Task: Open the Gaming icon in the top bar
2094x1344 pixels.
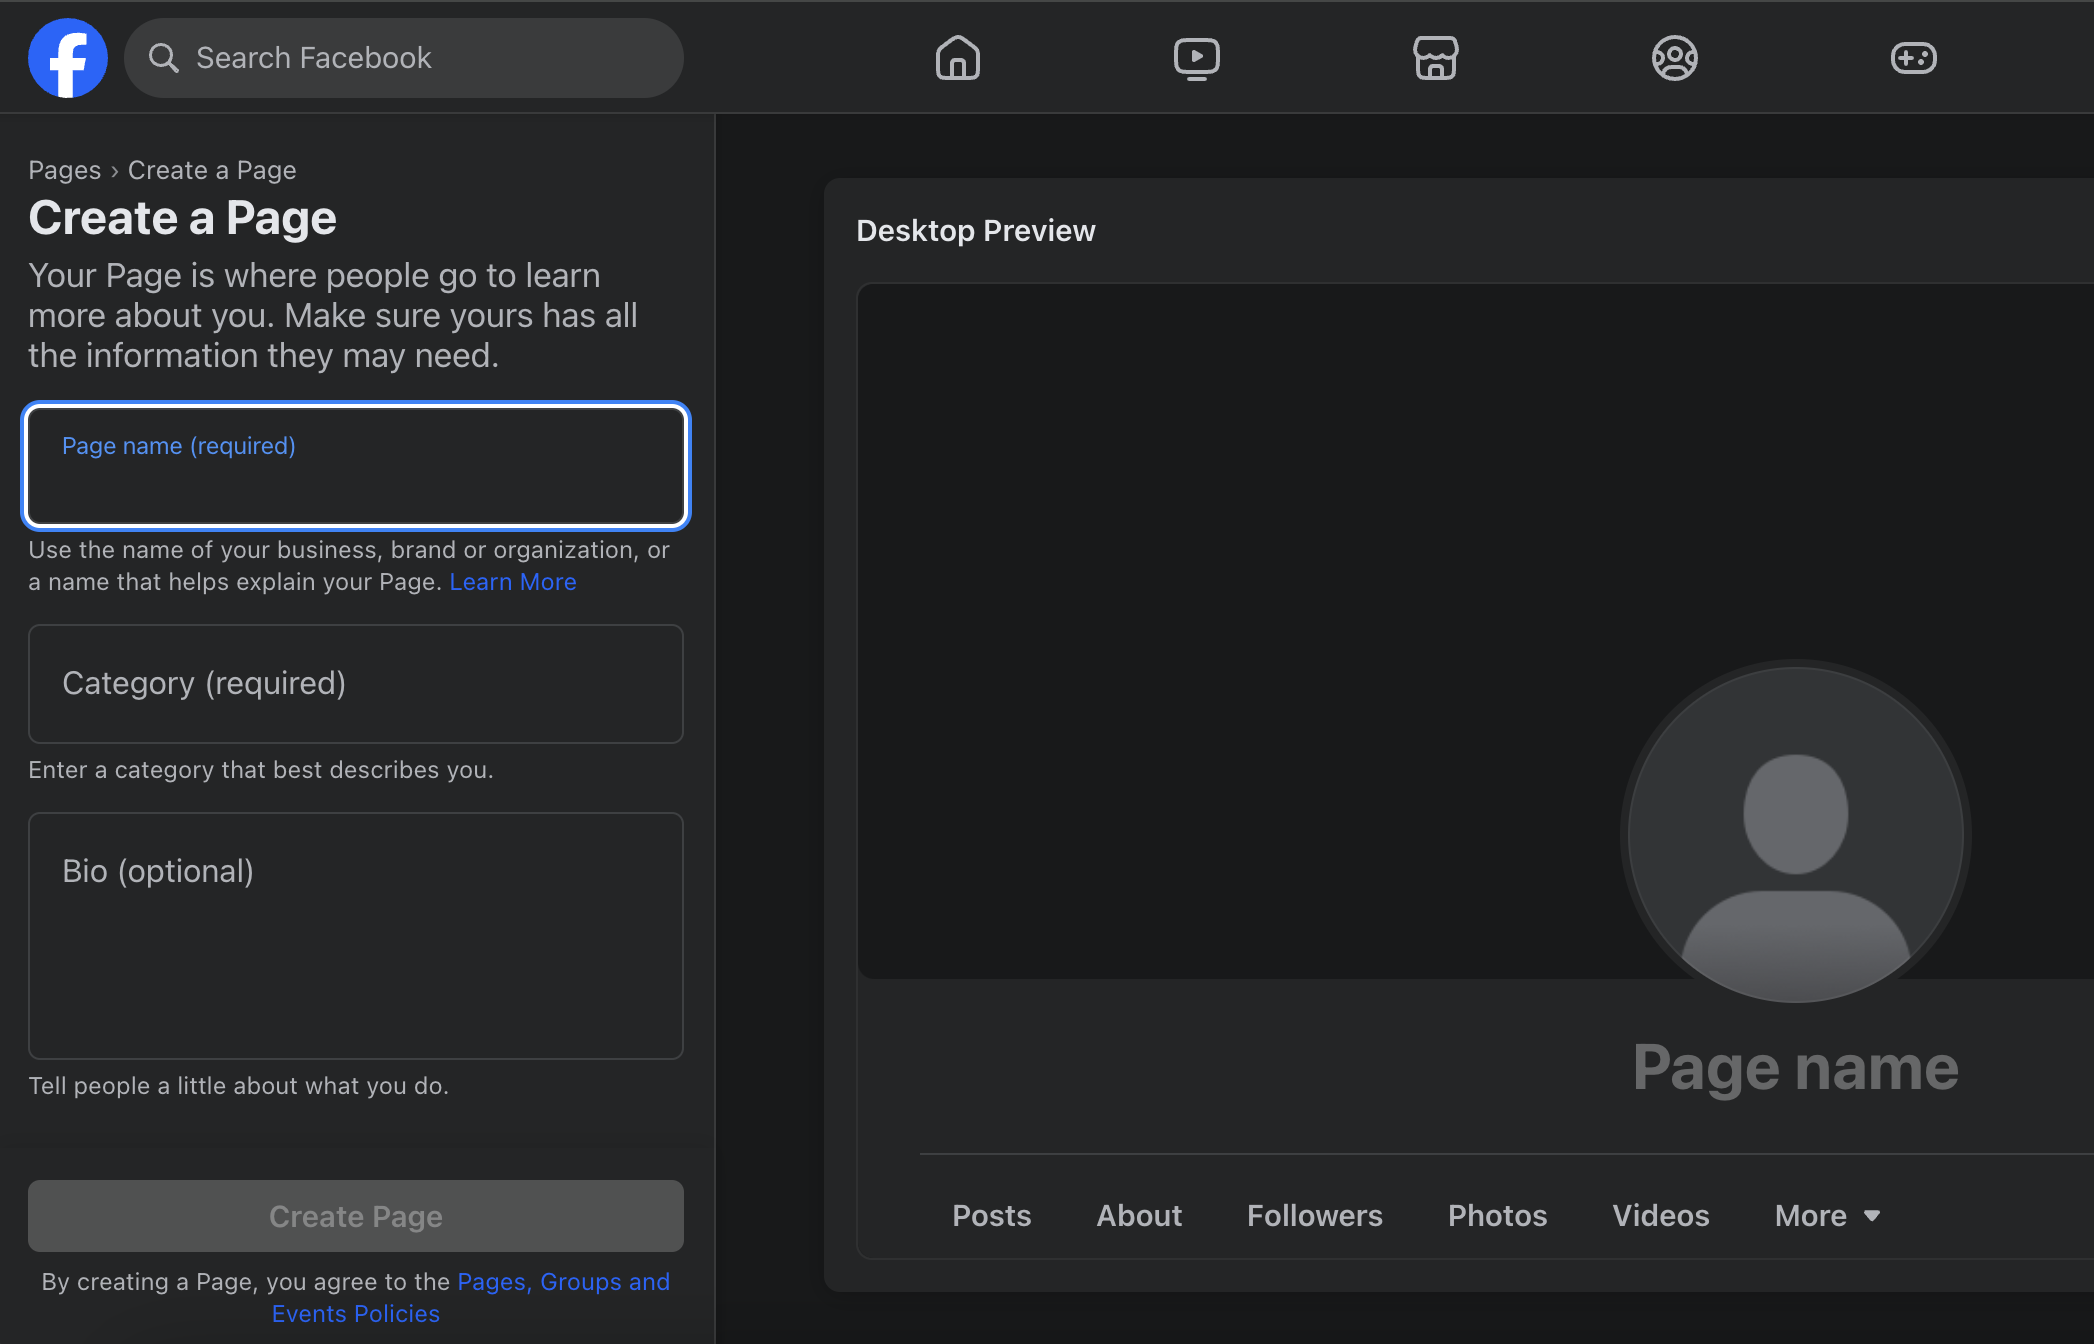Action: click(1913, 58)
